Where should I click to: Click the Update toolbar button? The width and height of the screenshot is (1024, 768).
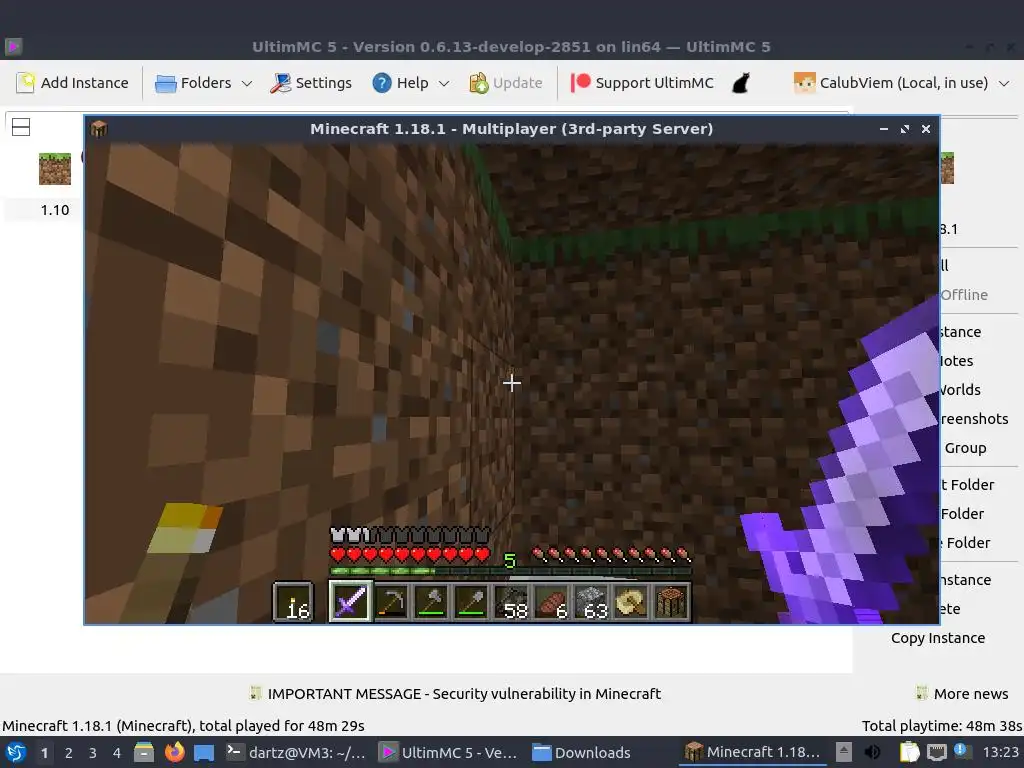[506, 83]
